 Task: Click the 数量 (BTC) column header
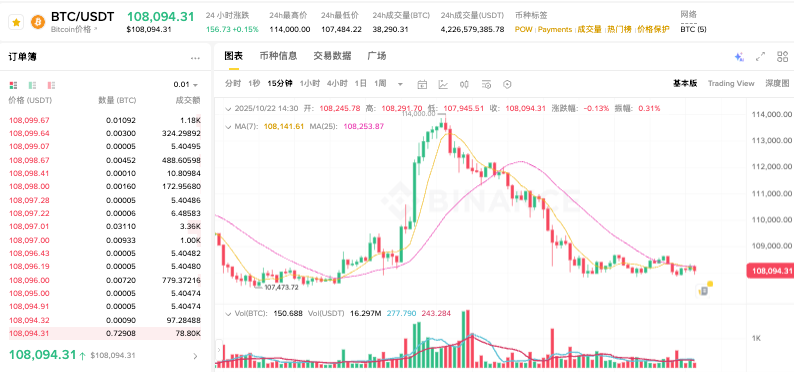point(117,100)
